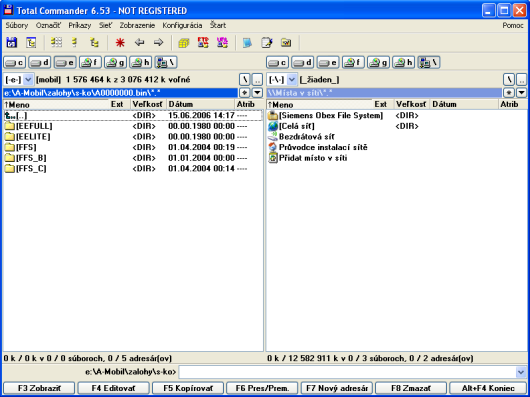Image resolution: width=530 pixels, height=397 pixels.
Task: Go to root with left panel backslash button
Action: point(244,80)
